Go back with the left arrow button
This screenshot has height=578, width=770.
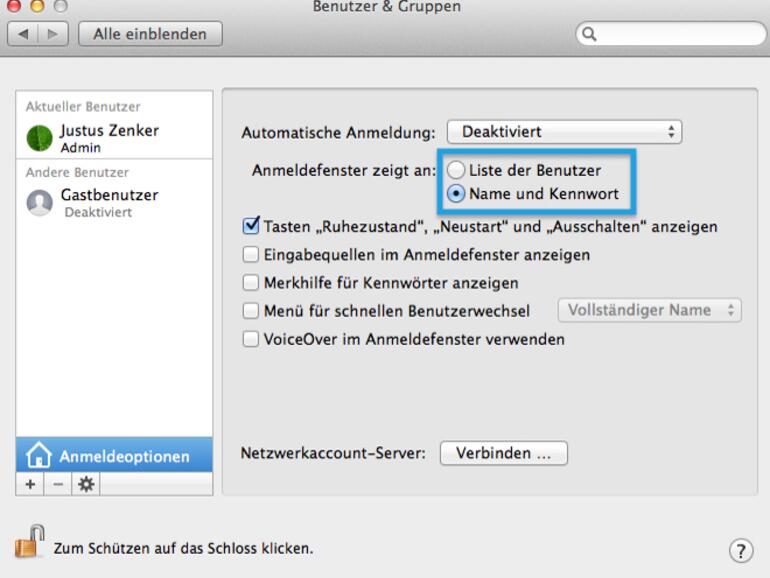pos(24,34)
